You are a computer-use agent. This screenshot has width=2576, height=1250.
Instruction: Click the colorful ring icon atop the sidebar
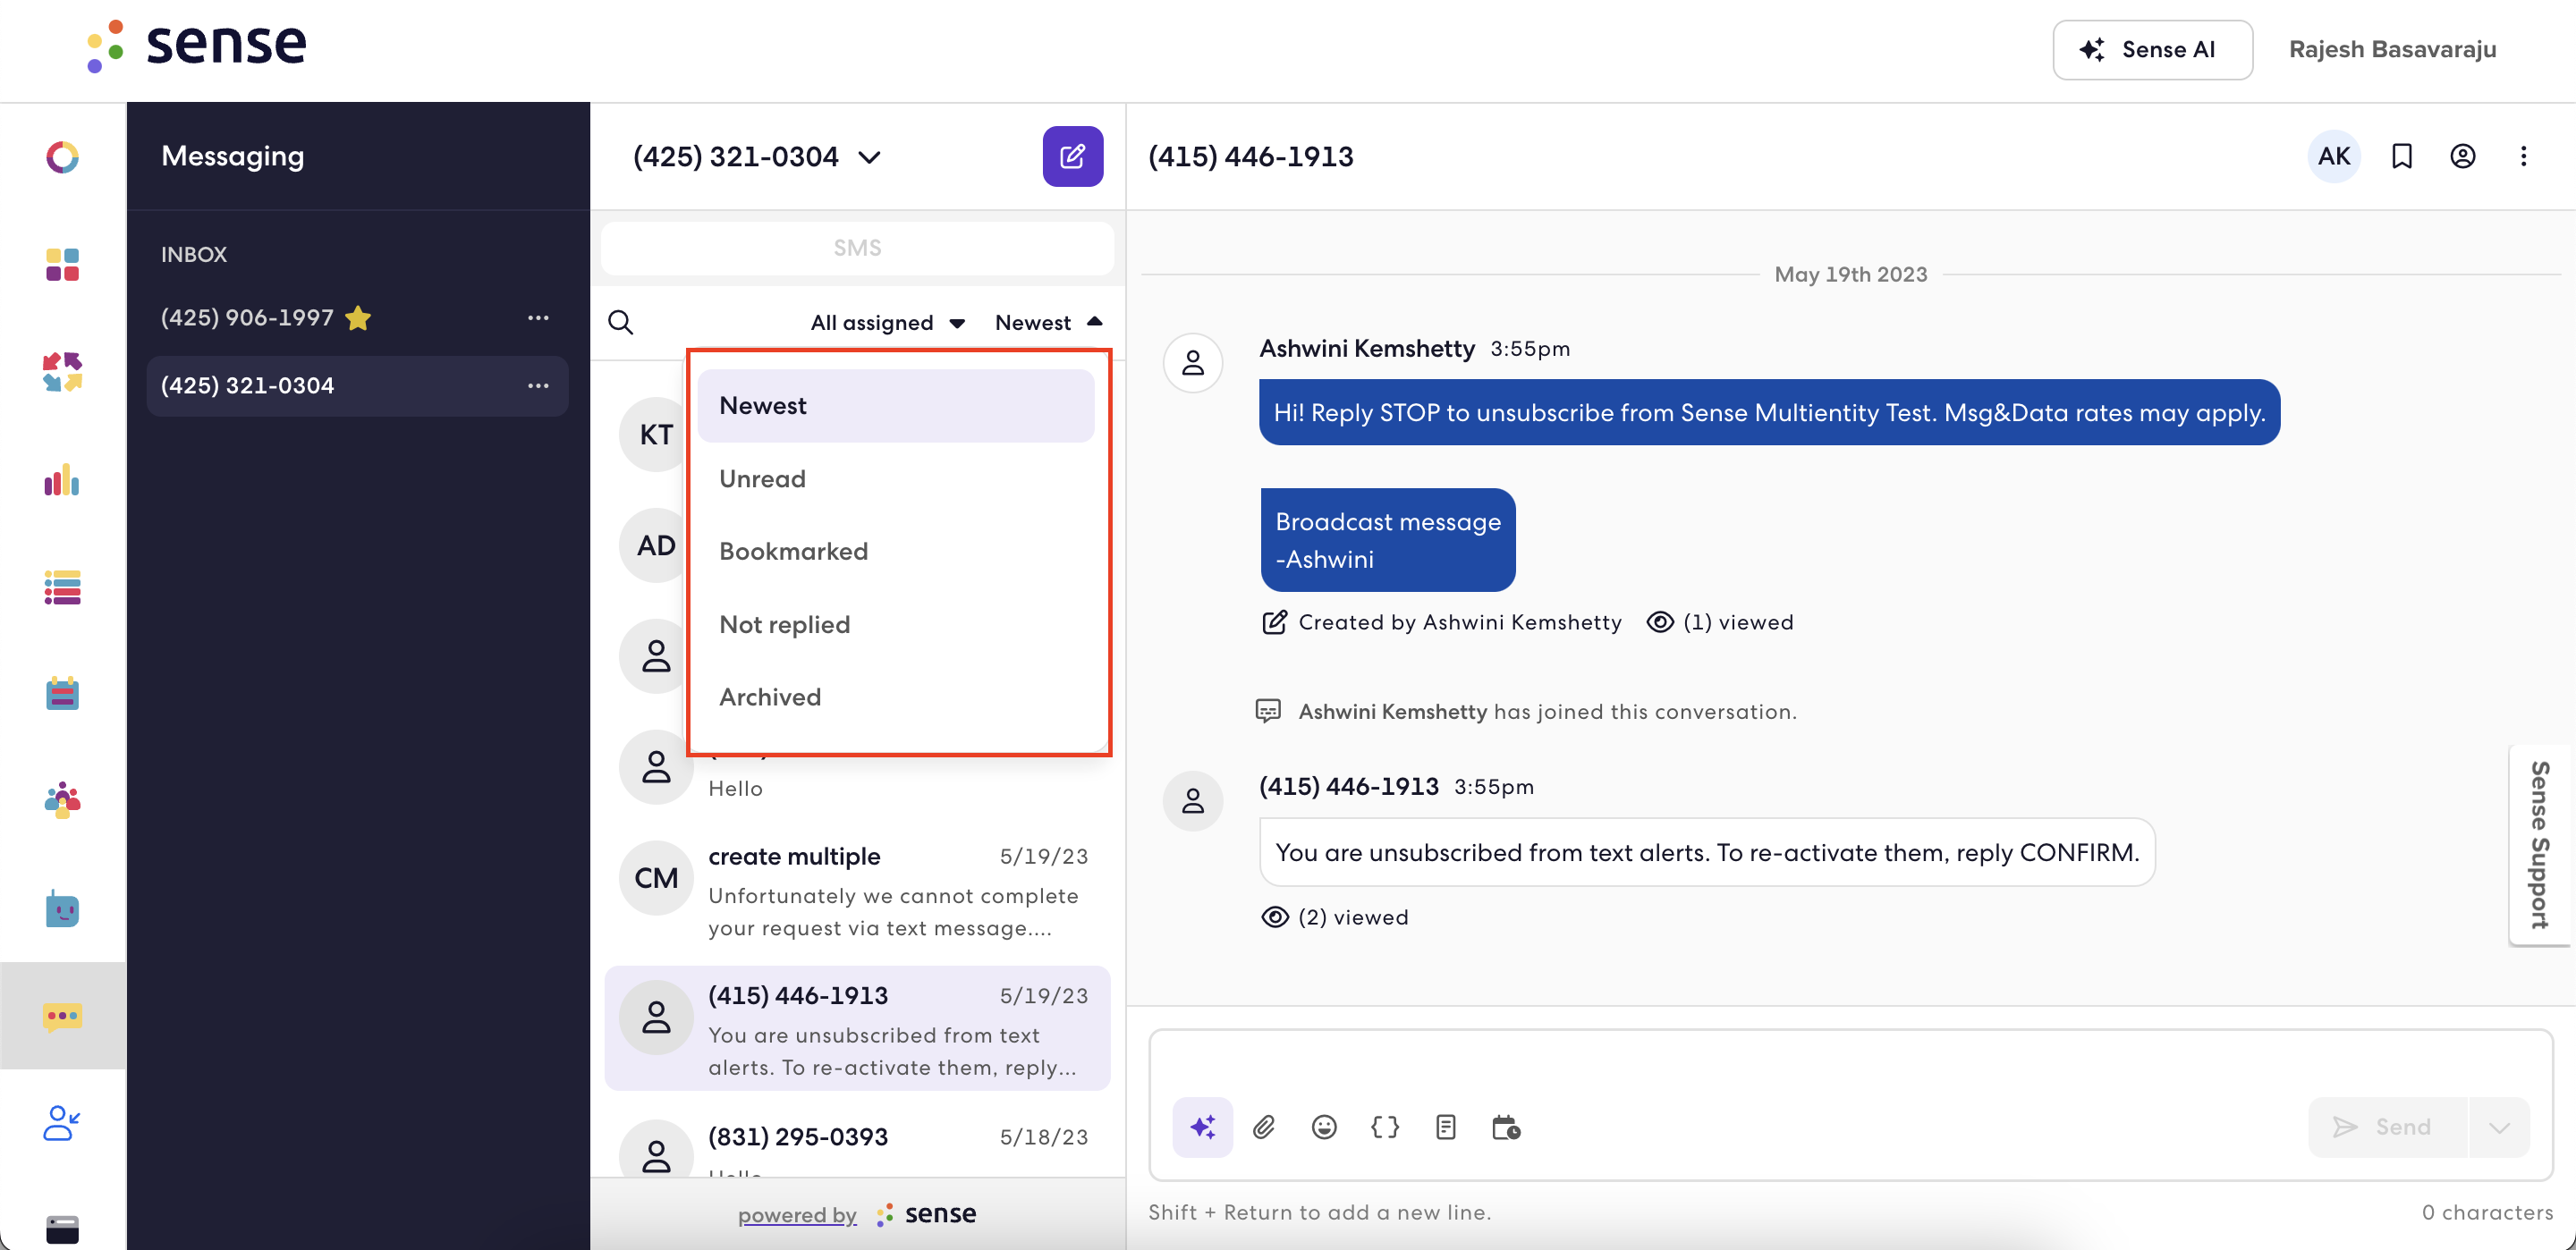click(62, 157)
